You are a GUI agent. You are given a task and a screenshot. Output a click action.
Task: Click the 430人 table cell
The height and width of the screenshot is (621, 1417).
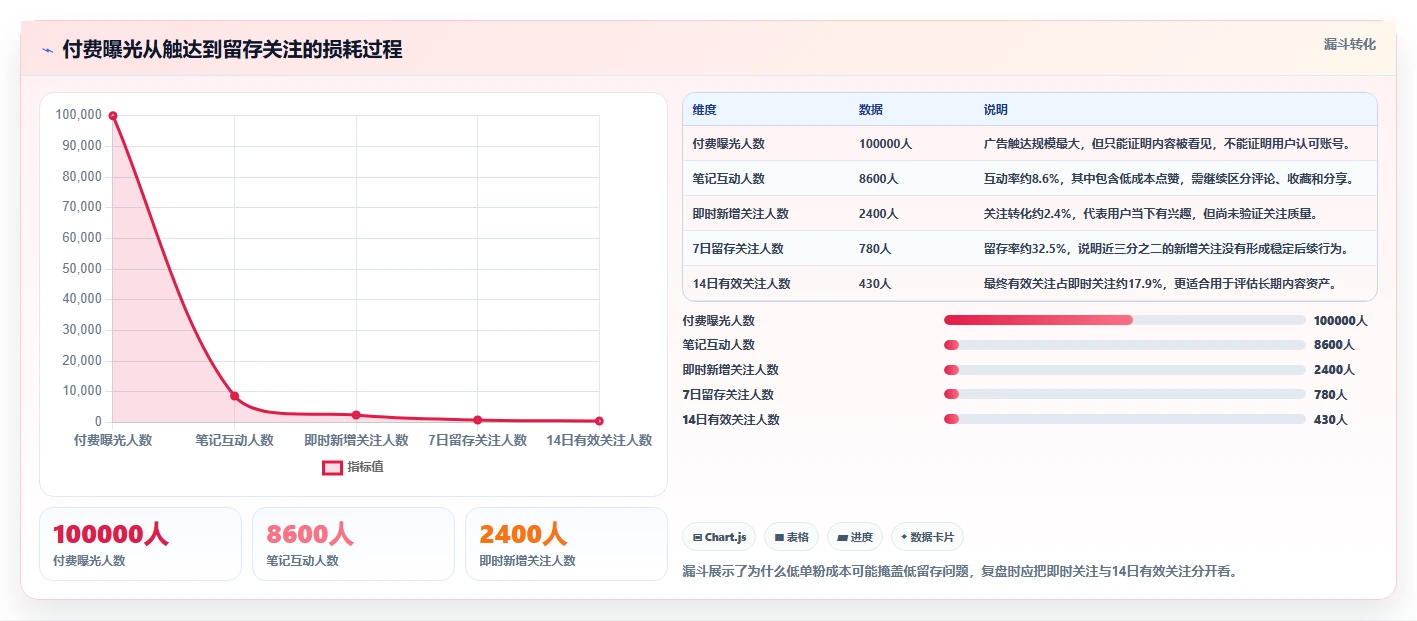[x=875, y=284]
